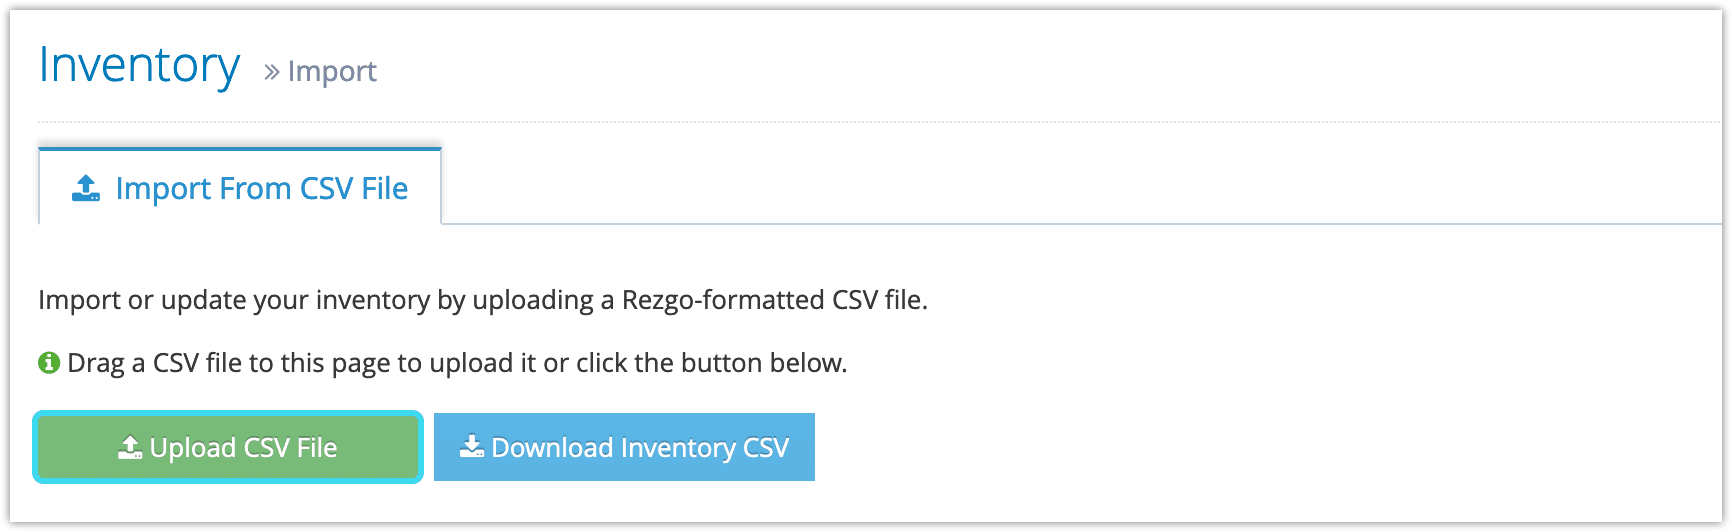Click the word 'CSV' in the tab title
The width and height of the screenshot is (1732, 532).
coord(327,188)
